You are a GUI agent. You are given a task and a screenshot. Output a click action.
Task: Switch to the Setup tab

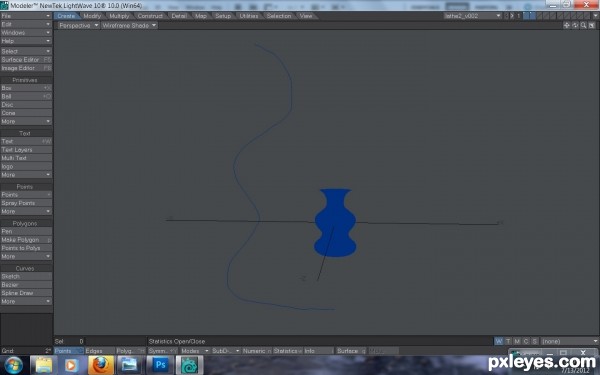[x=223, y=16]
